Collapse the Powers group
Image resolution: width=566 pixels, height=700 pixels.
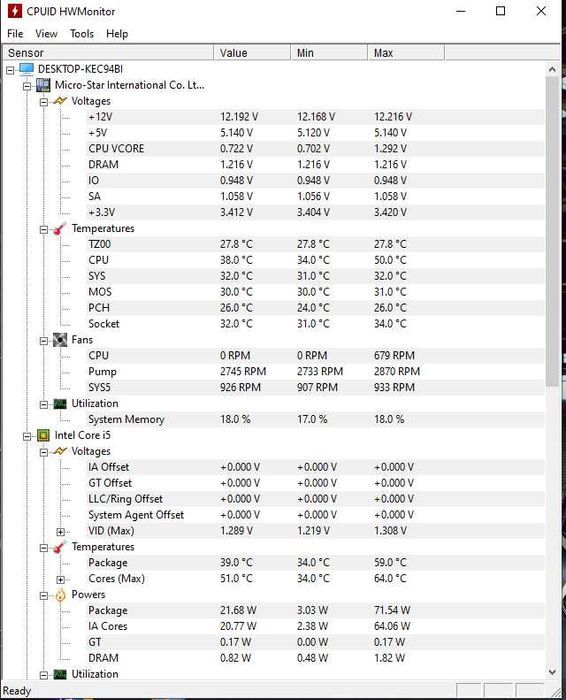[x=44, y=596]
